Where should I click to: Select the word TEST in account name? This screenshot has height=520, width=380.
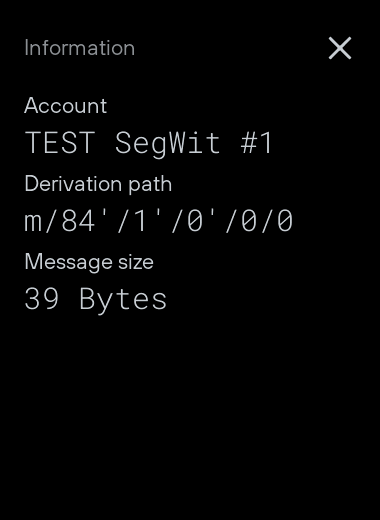point(60,143)
